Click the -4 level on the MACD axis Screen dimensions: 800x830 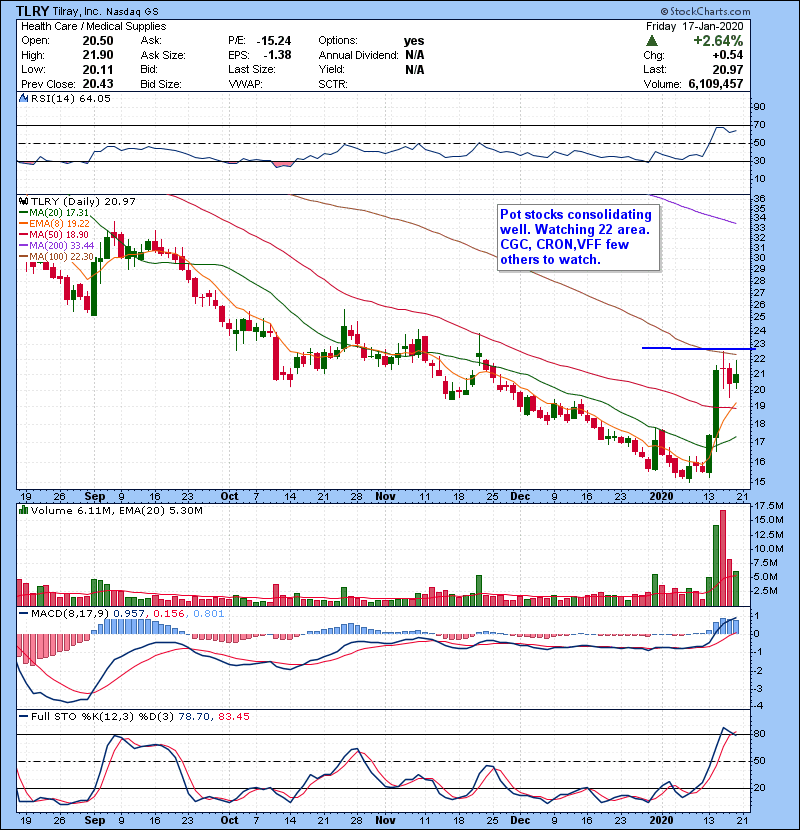pyautogui.click(x=758, y=706)
